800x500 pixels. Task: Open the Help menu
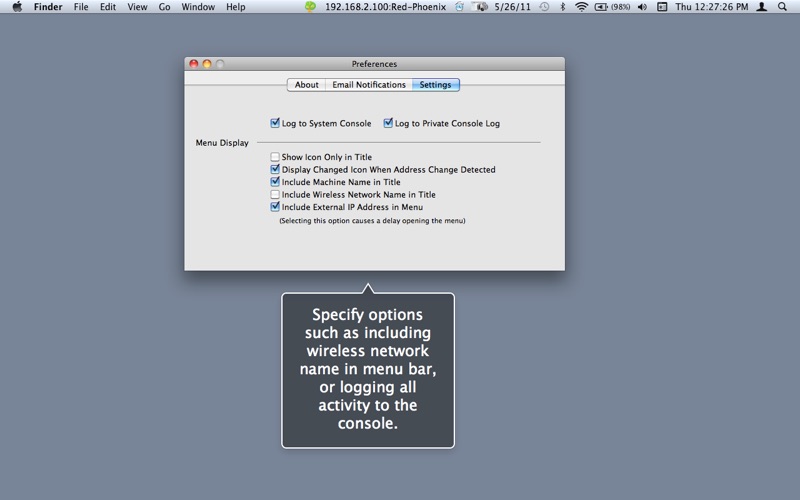[x=236, y=7]
